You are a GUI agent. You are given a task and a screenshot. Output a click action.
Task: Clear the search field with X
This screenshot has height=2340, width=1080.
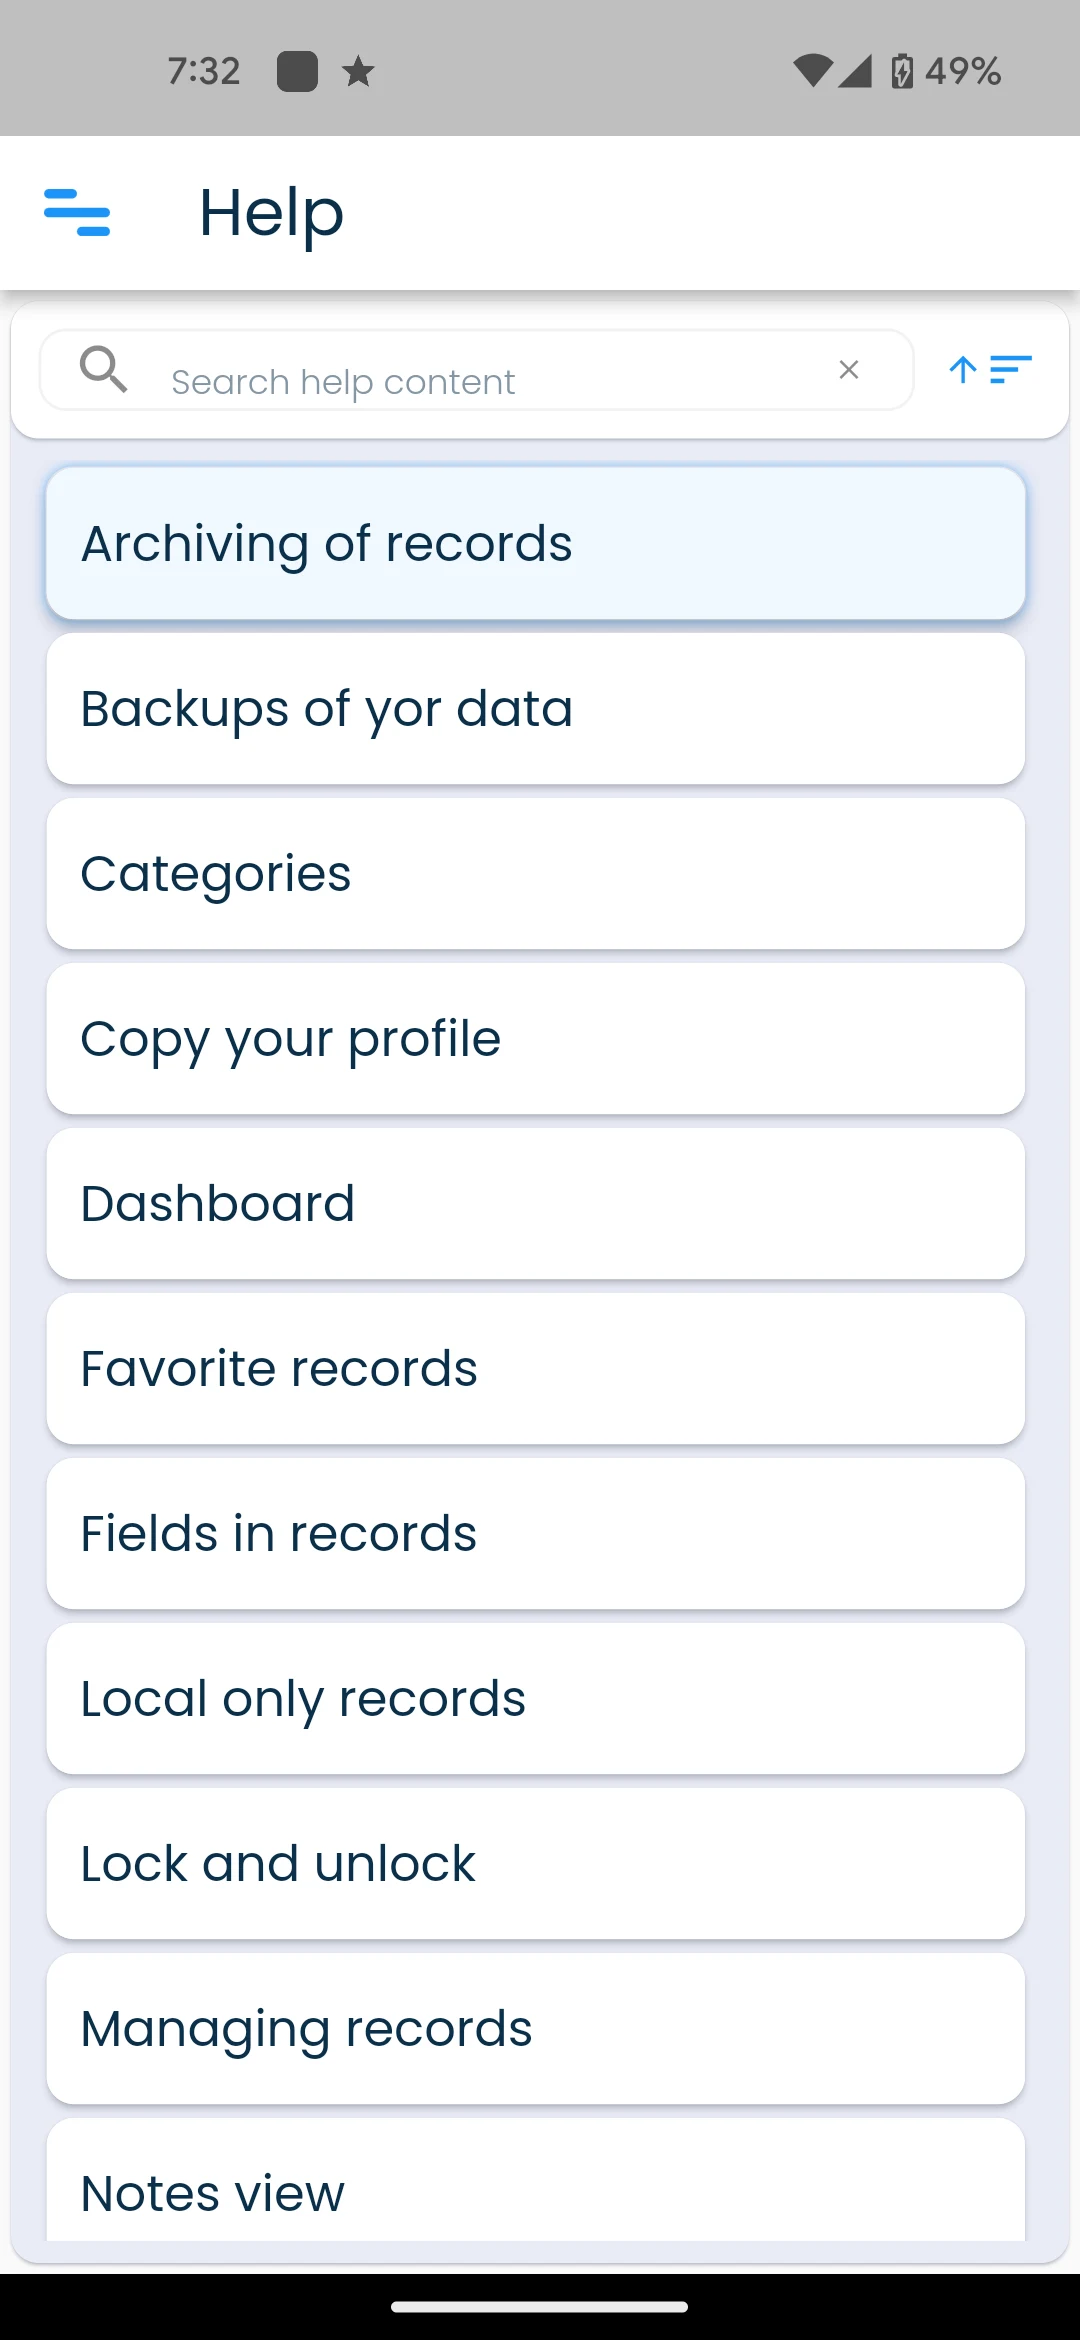[x=849, y=370]
